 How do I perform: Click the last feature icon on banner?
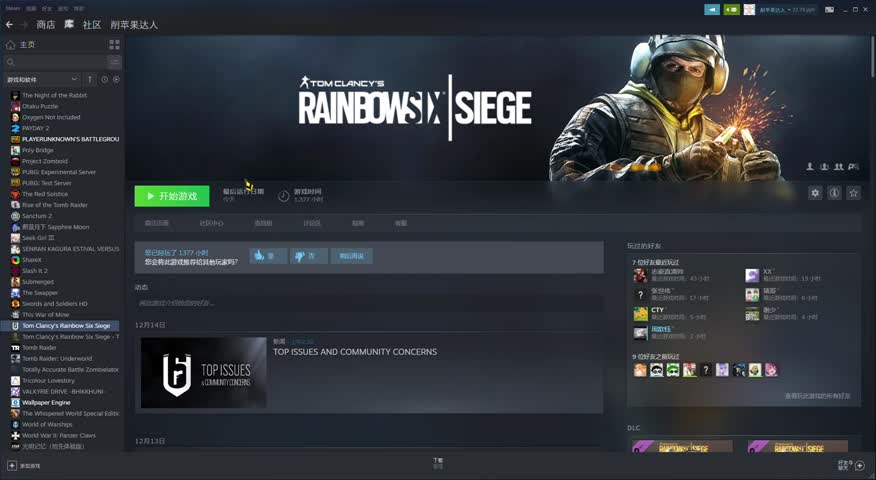[x=853, y=167]
